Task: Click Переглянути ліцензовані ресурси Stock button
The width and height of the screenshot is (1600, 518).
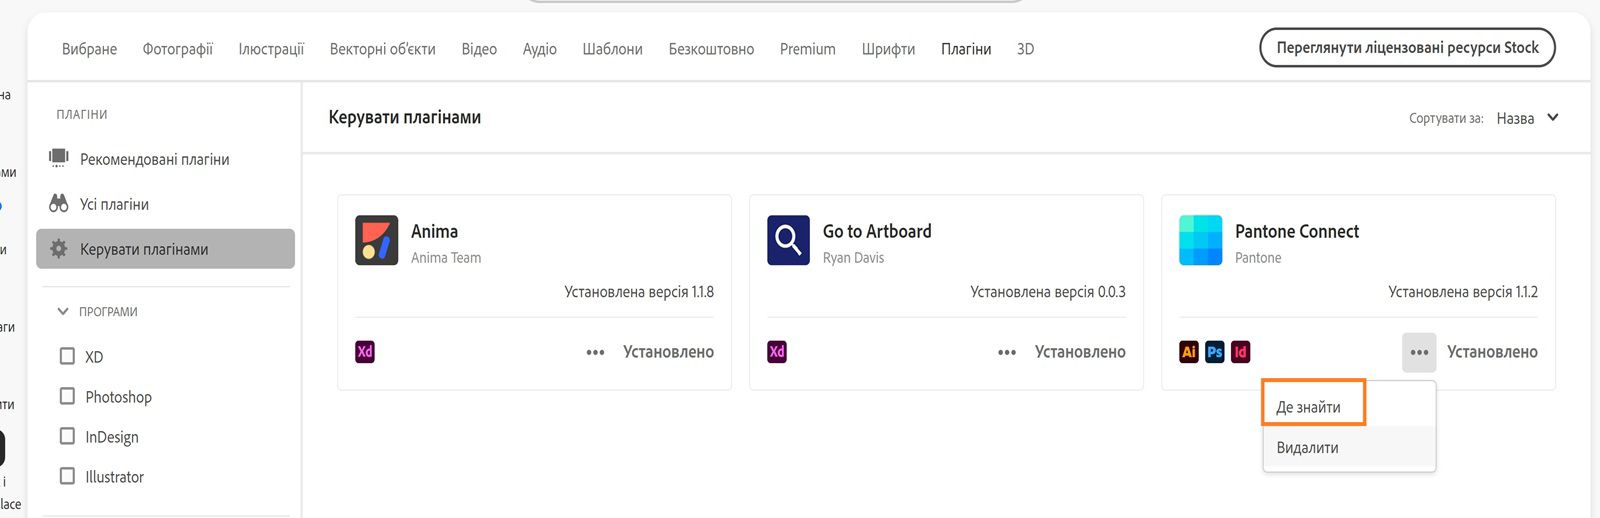Action: point(1407,47)
